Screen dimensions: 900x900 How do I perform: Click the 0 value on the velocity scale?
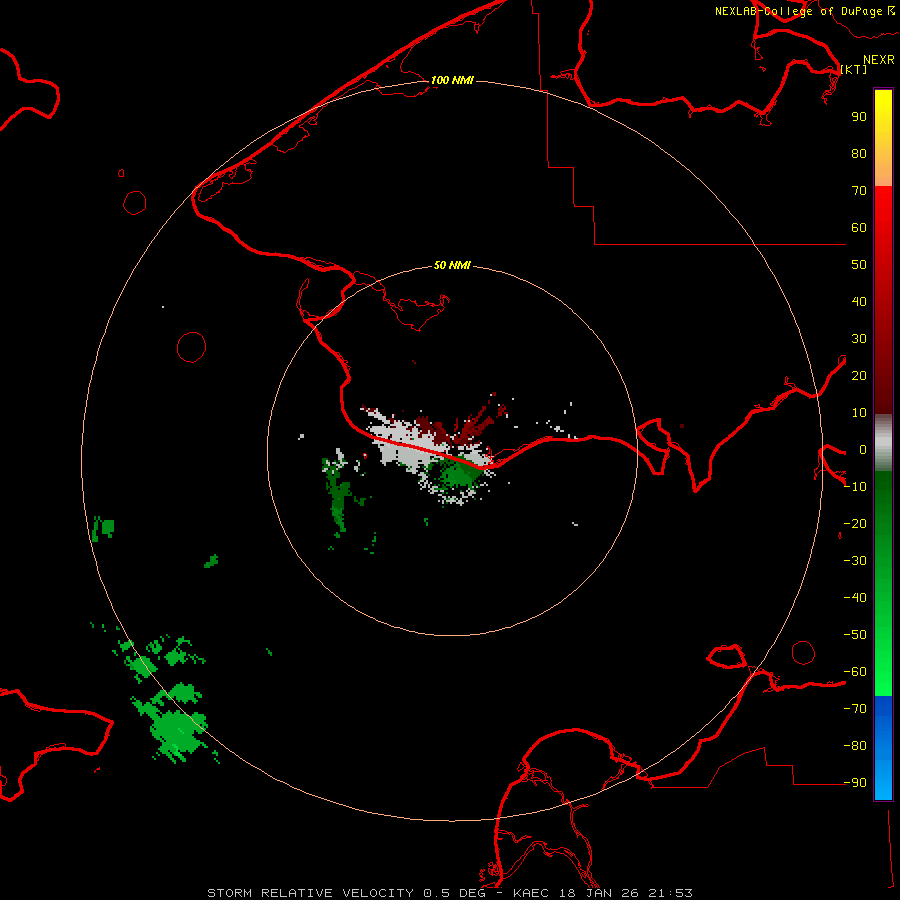tap(863, 449)
